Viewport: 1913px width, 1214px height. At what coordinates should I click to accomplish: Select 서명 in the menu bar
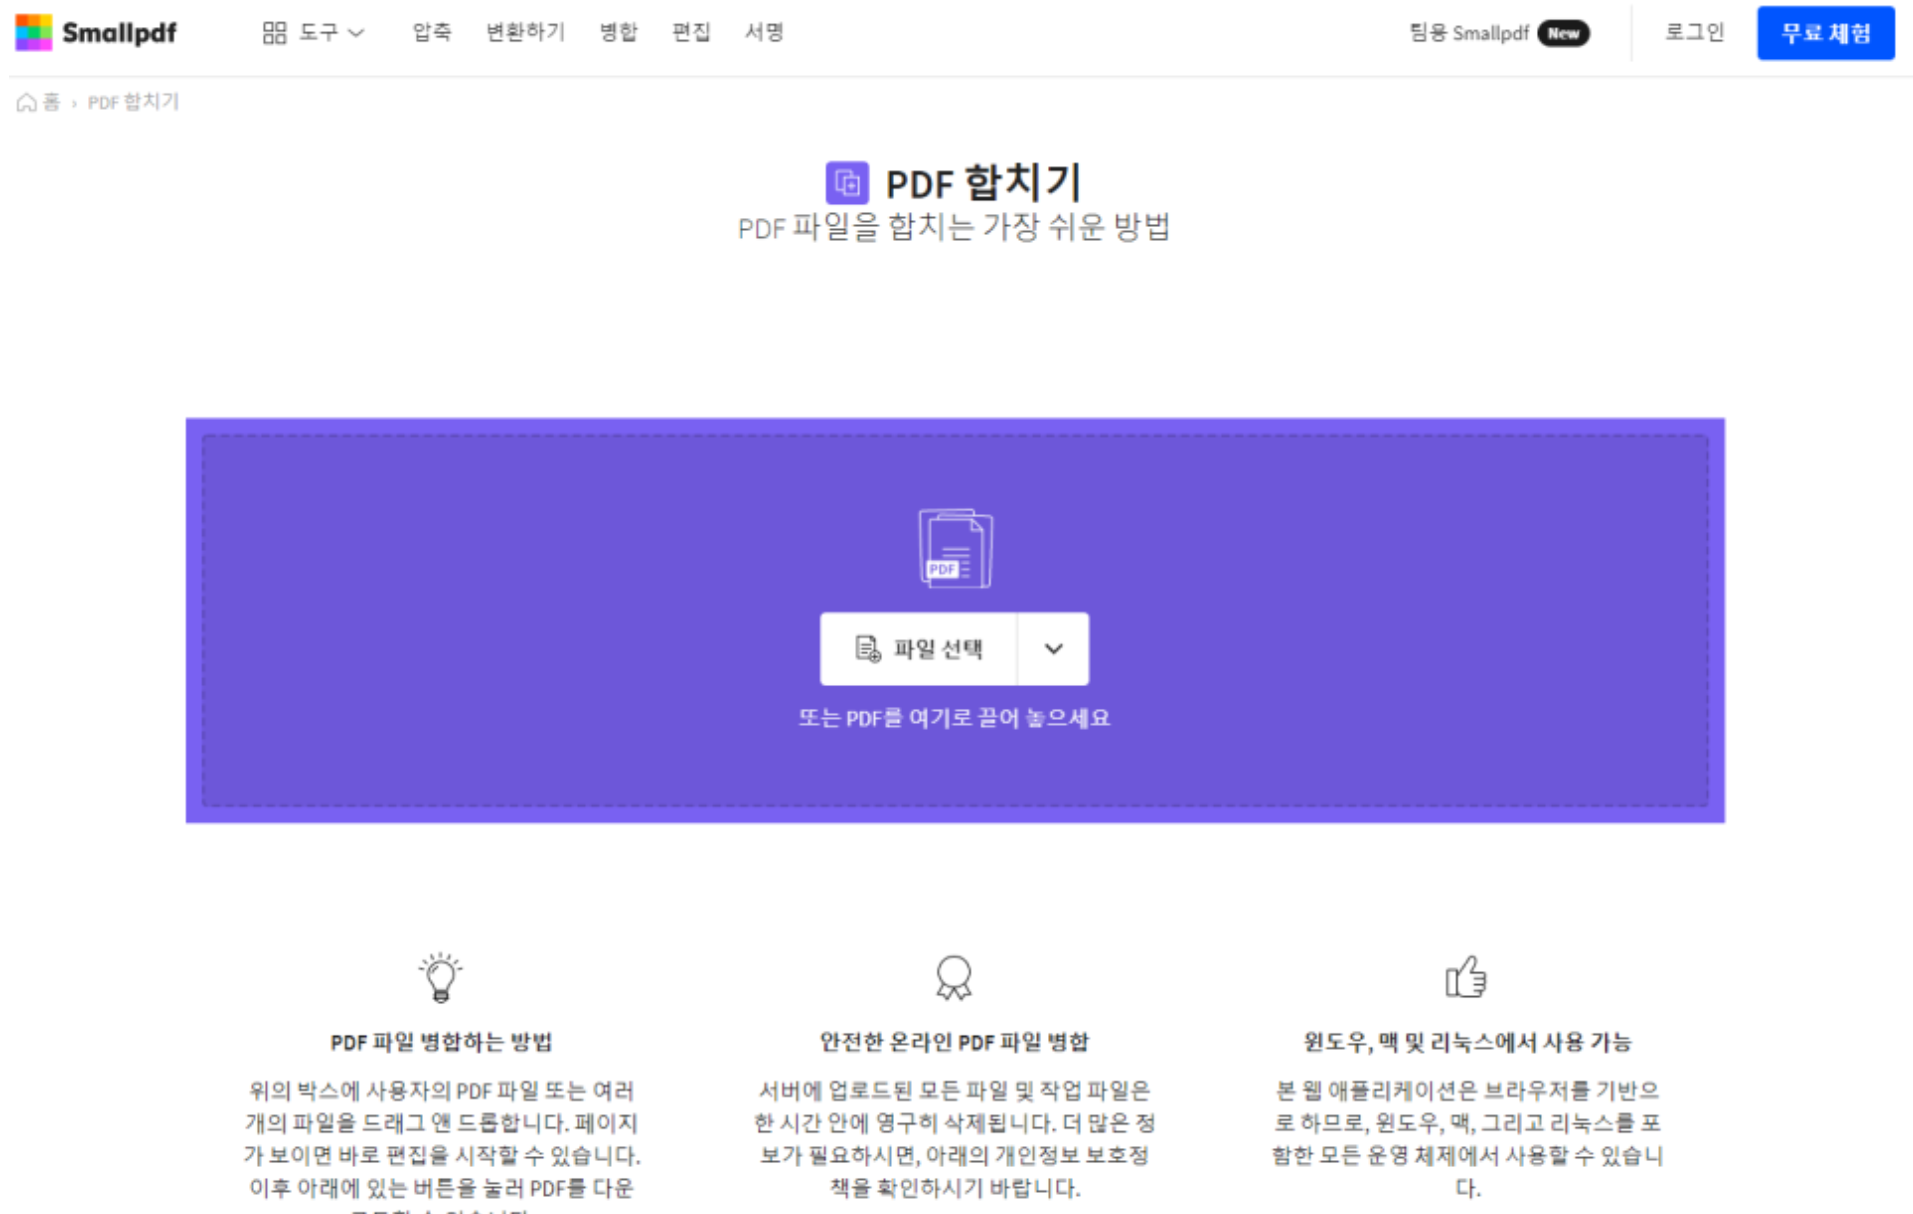point(763,31)
